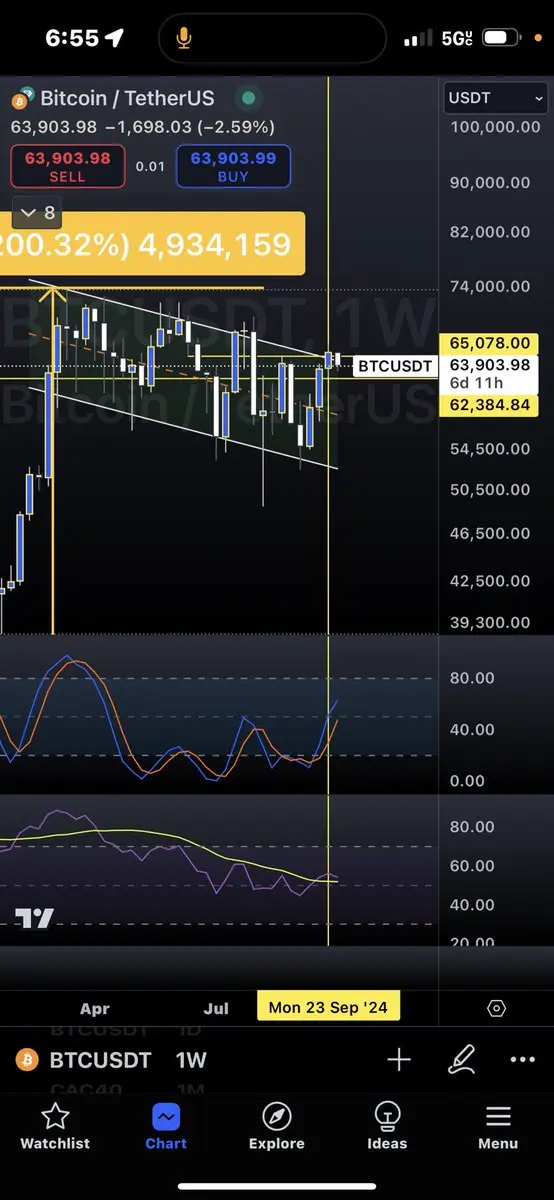Open chart settings hexagon icon
The image size is (554, 1200).
tap(497, 1008)
